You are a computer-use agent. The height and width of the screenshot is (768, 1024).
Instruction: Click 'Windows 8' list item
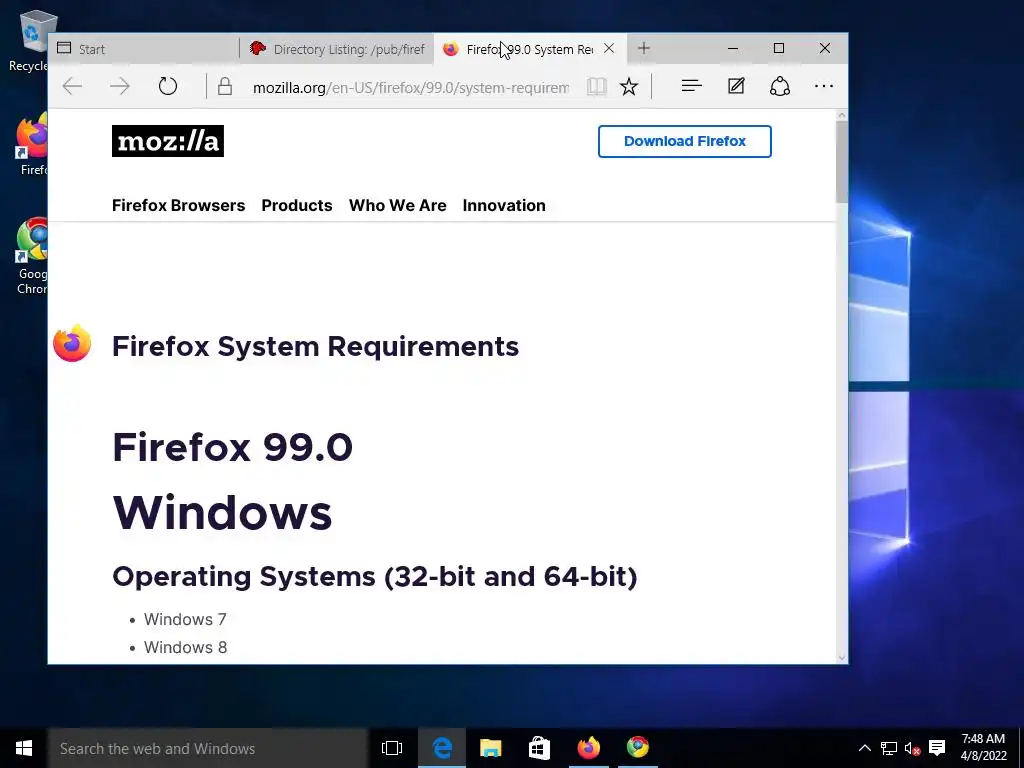tap(185, 647)
